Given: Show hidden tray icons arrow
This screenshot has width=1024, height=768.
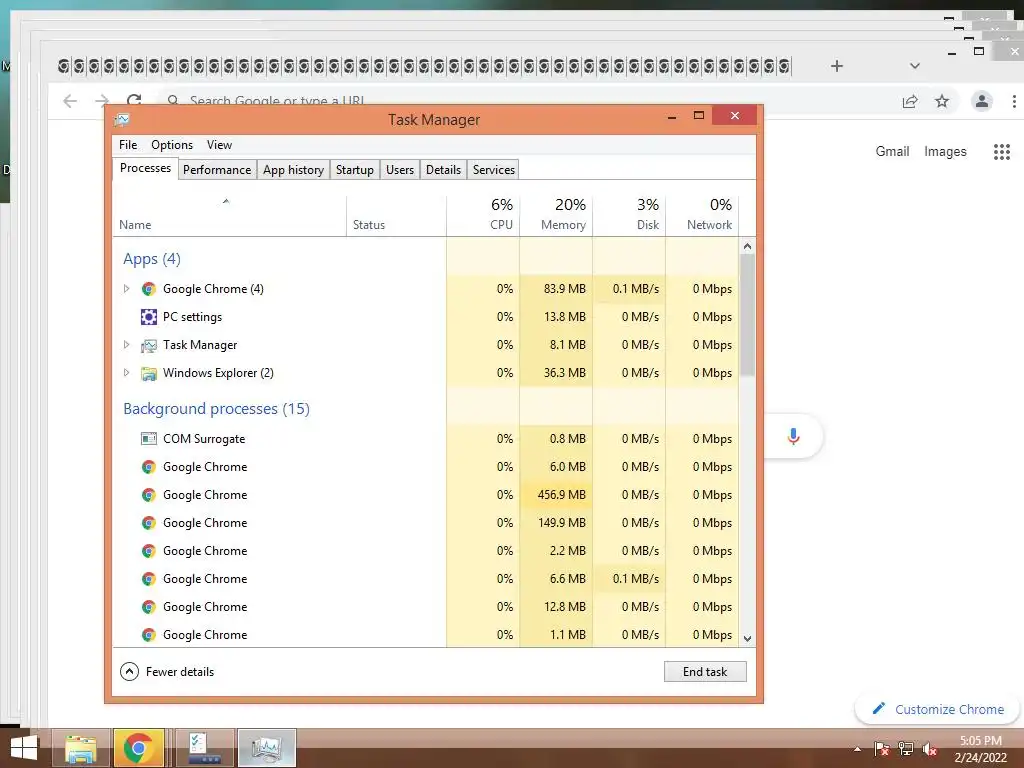Looking at the screenshot, I should coord(857,749).
